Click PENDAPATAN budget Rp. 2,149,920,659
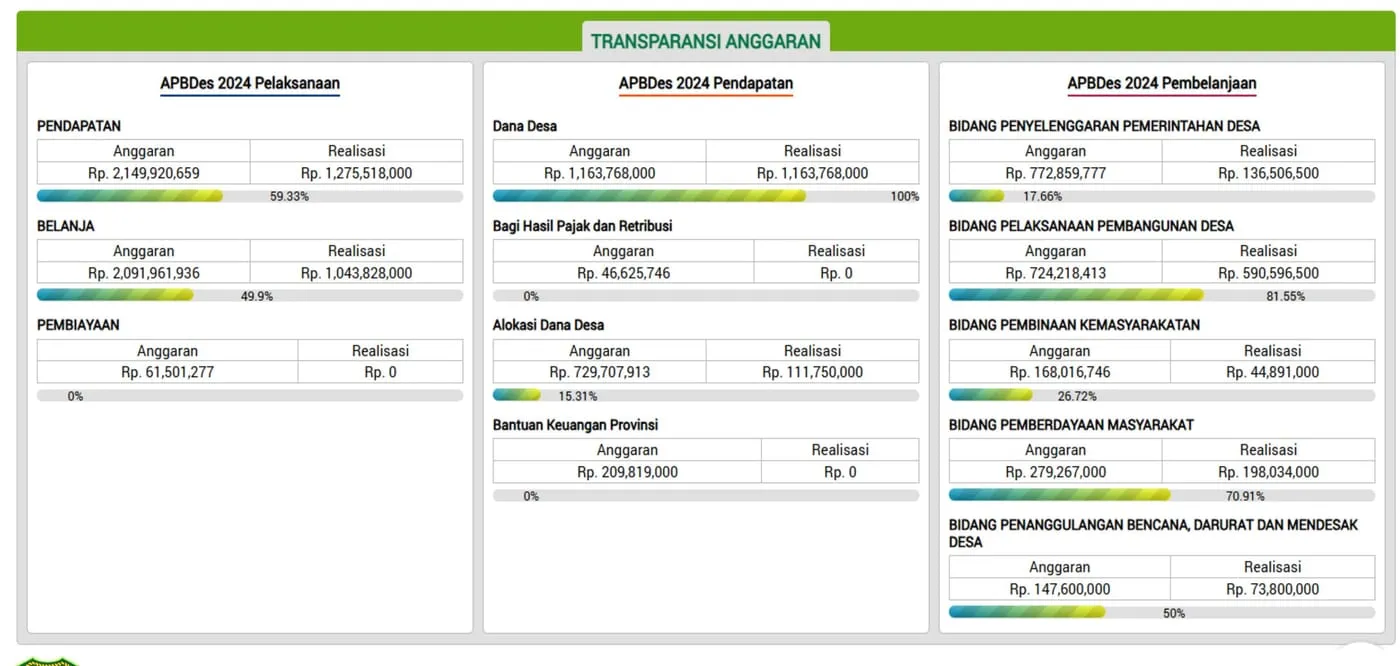1400x666 pixels. 144,173
